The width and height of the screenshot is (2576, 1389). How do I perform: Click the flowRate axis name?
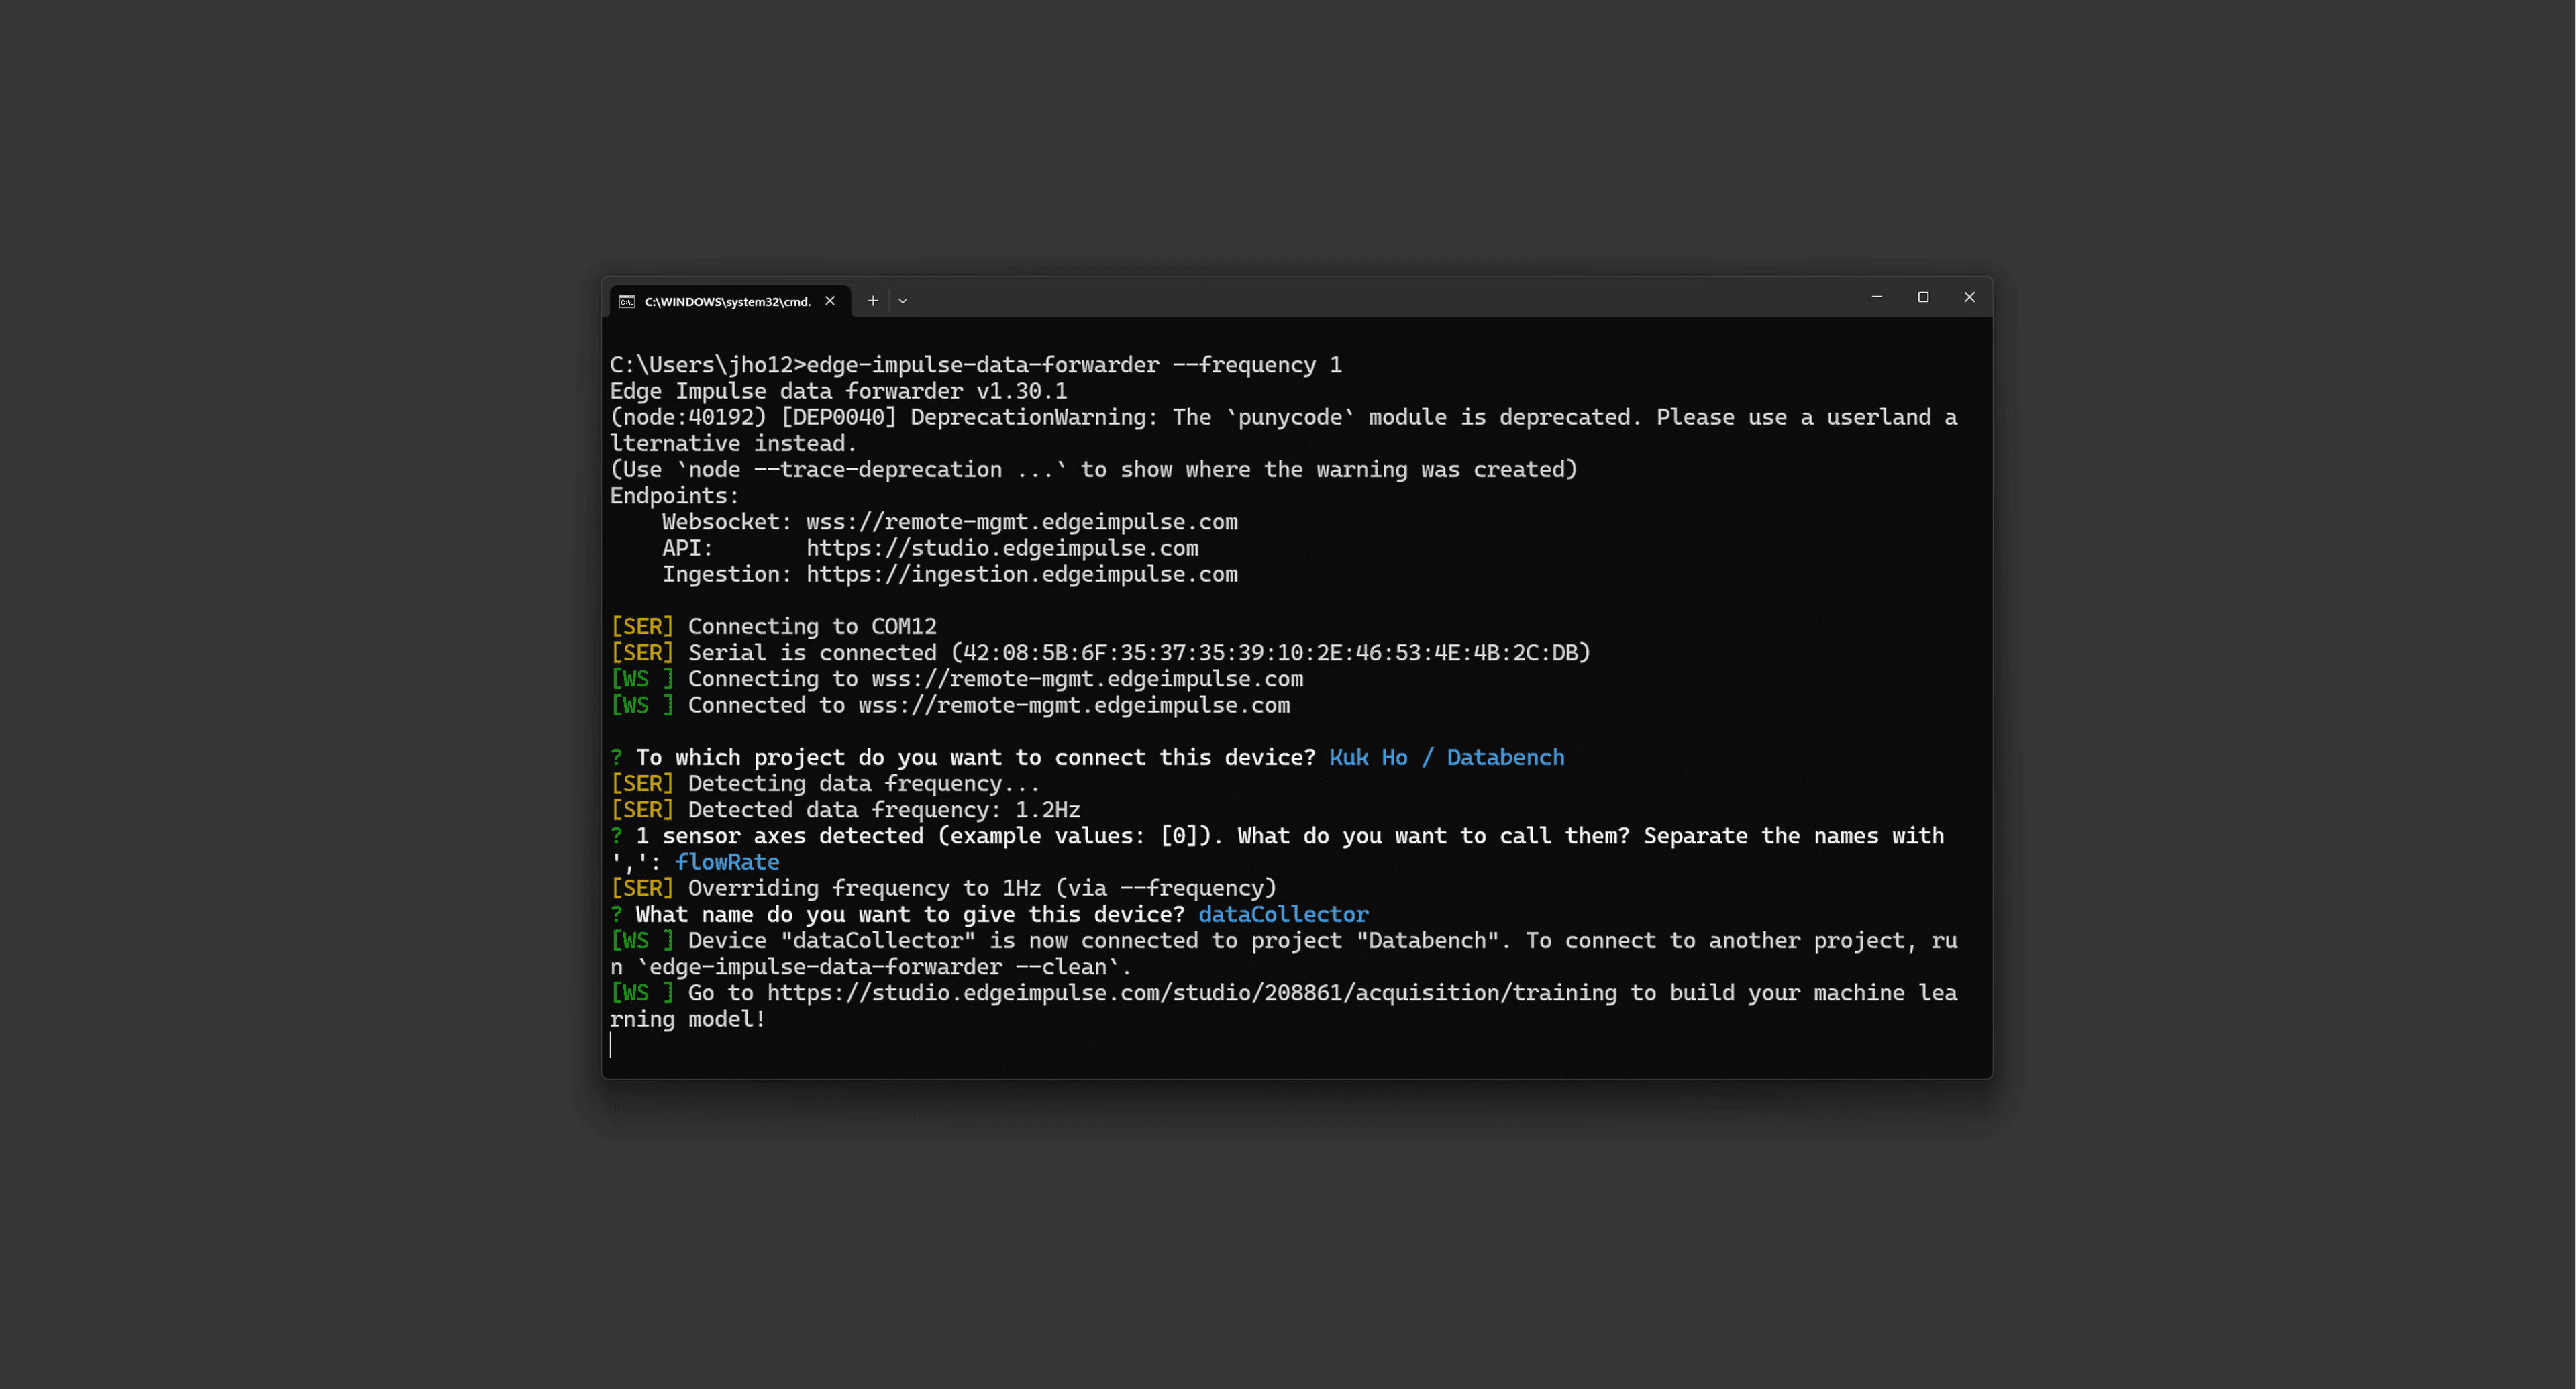(728, 861)
